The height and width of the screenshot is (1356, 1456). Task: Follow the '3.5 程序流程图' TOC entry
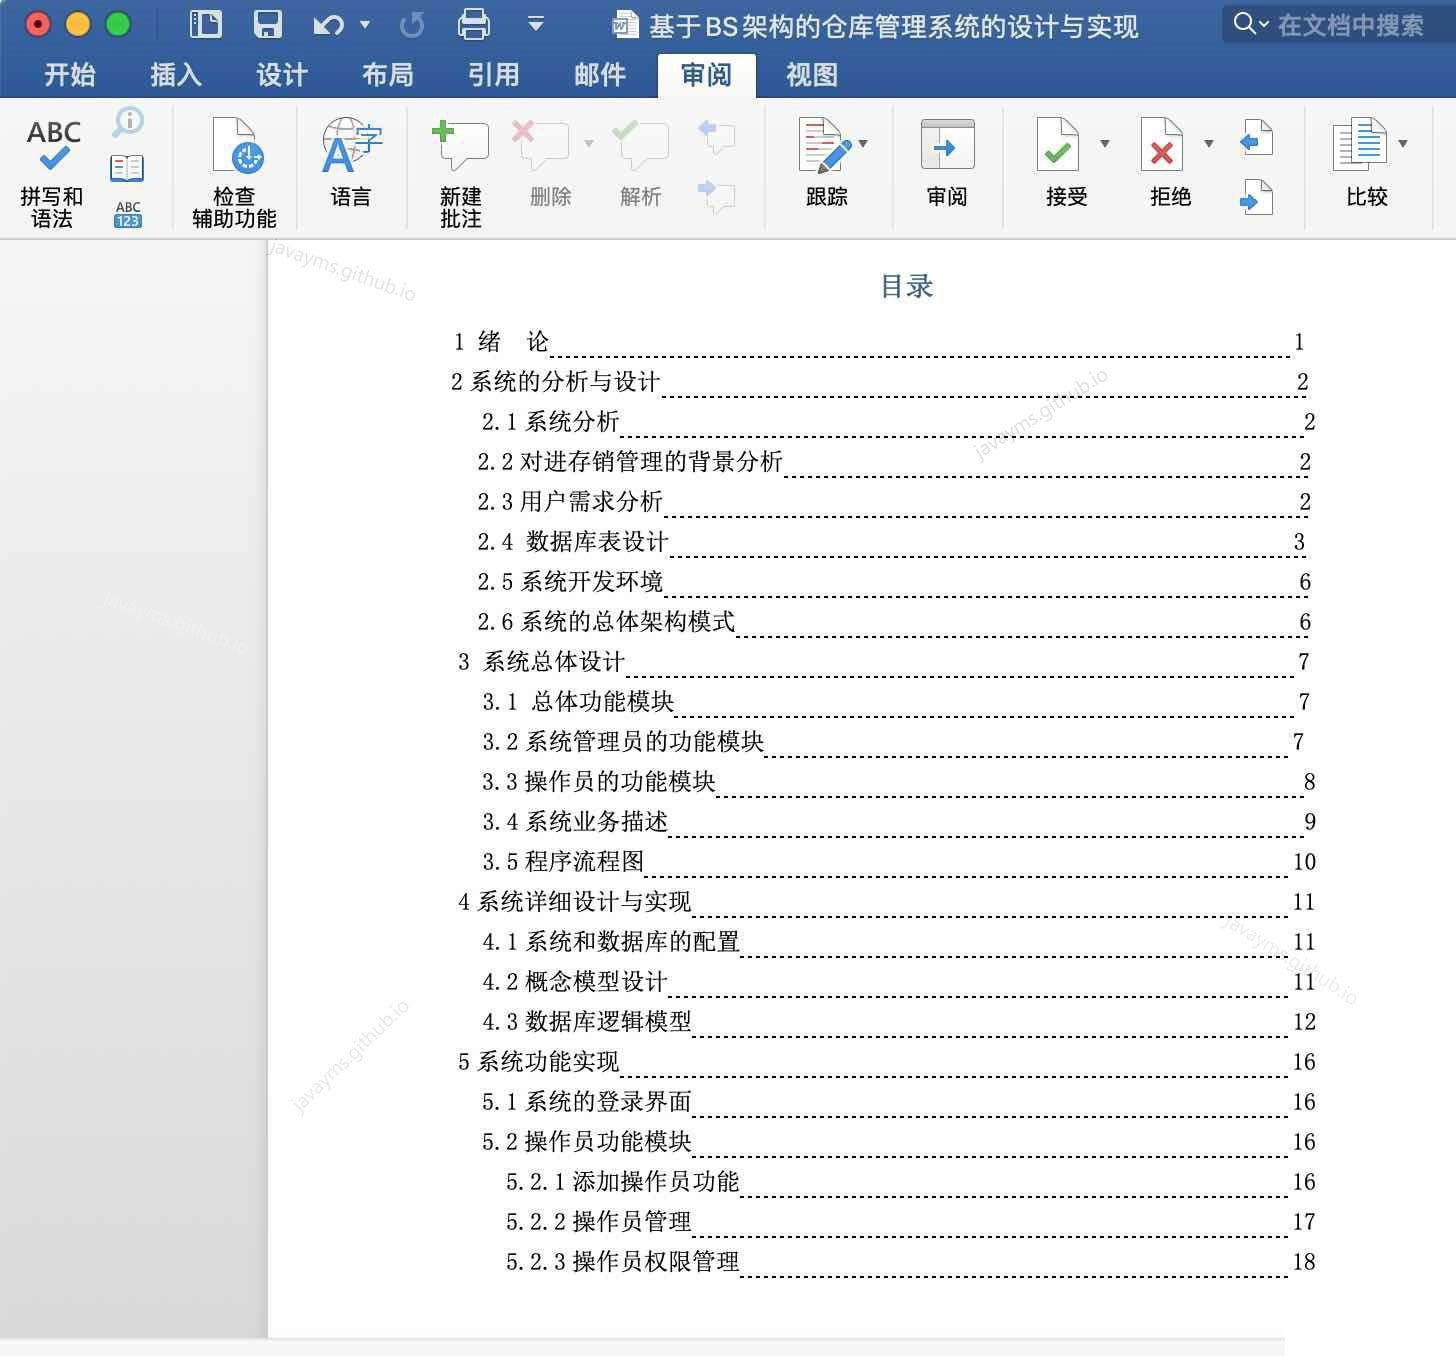tap(899, 862)
